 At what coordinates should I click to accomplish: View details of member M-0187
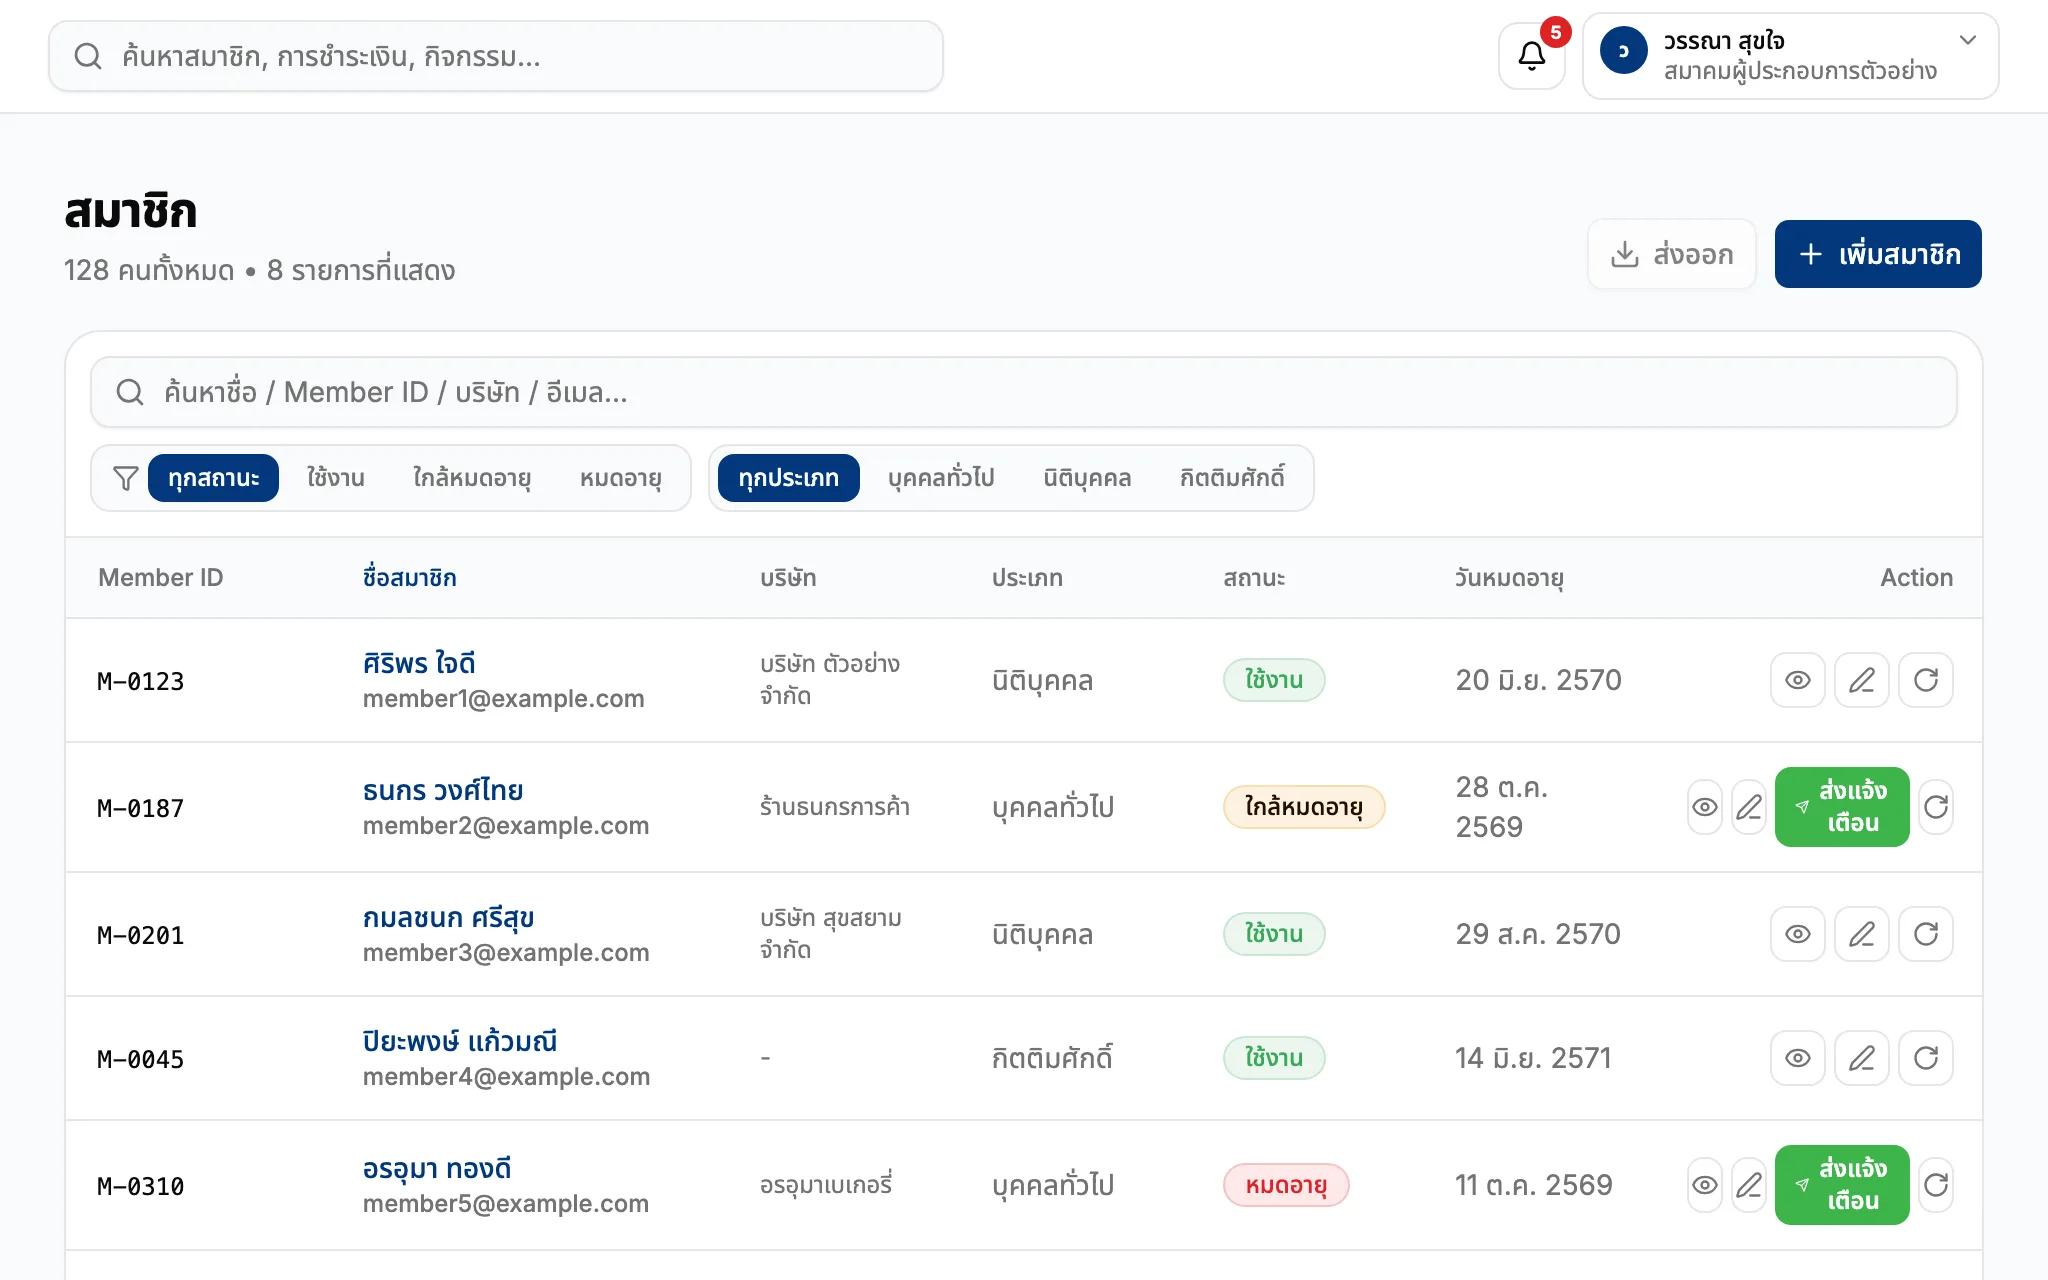(1705, 807)
